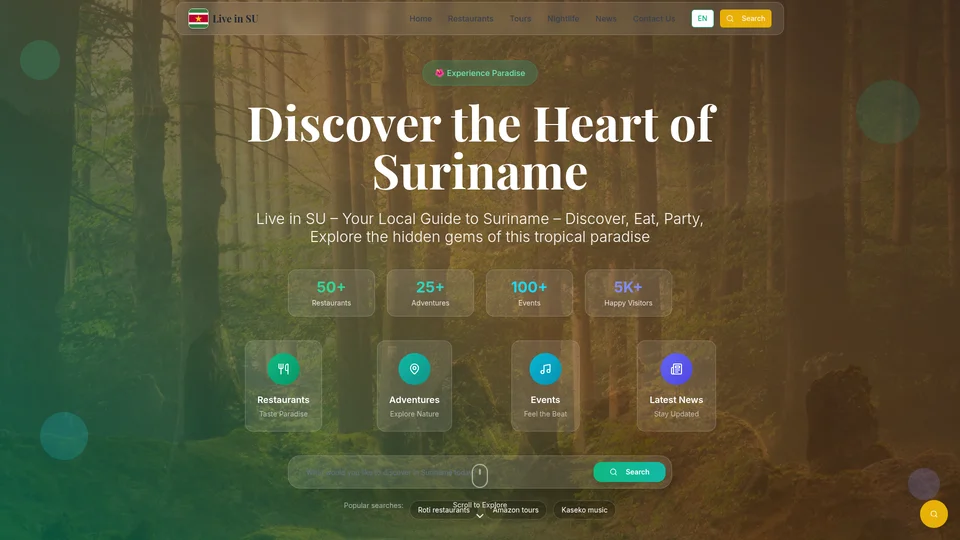
Task: Go to the Home nav item
Action: point(421,18)
